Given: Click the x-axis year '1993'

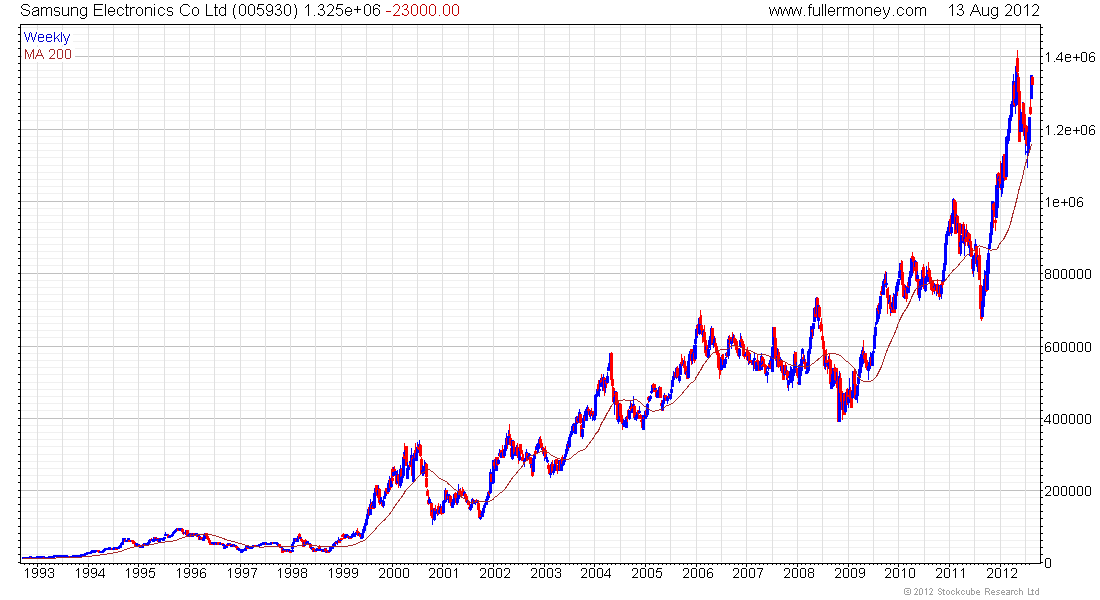Looking at the screenshot, I should pos(39,573).
